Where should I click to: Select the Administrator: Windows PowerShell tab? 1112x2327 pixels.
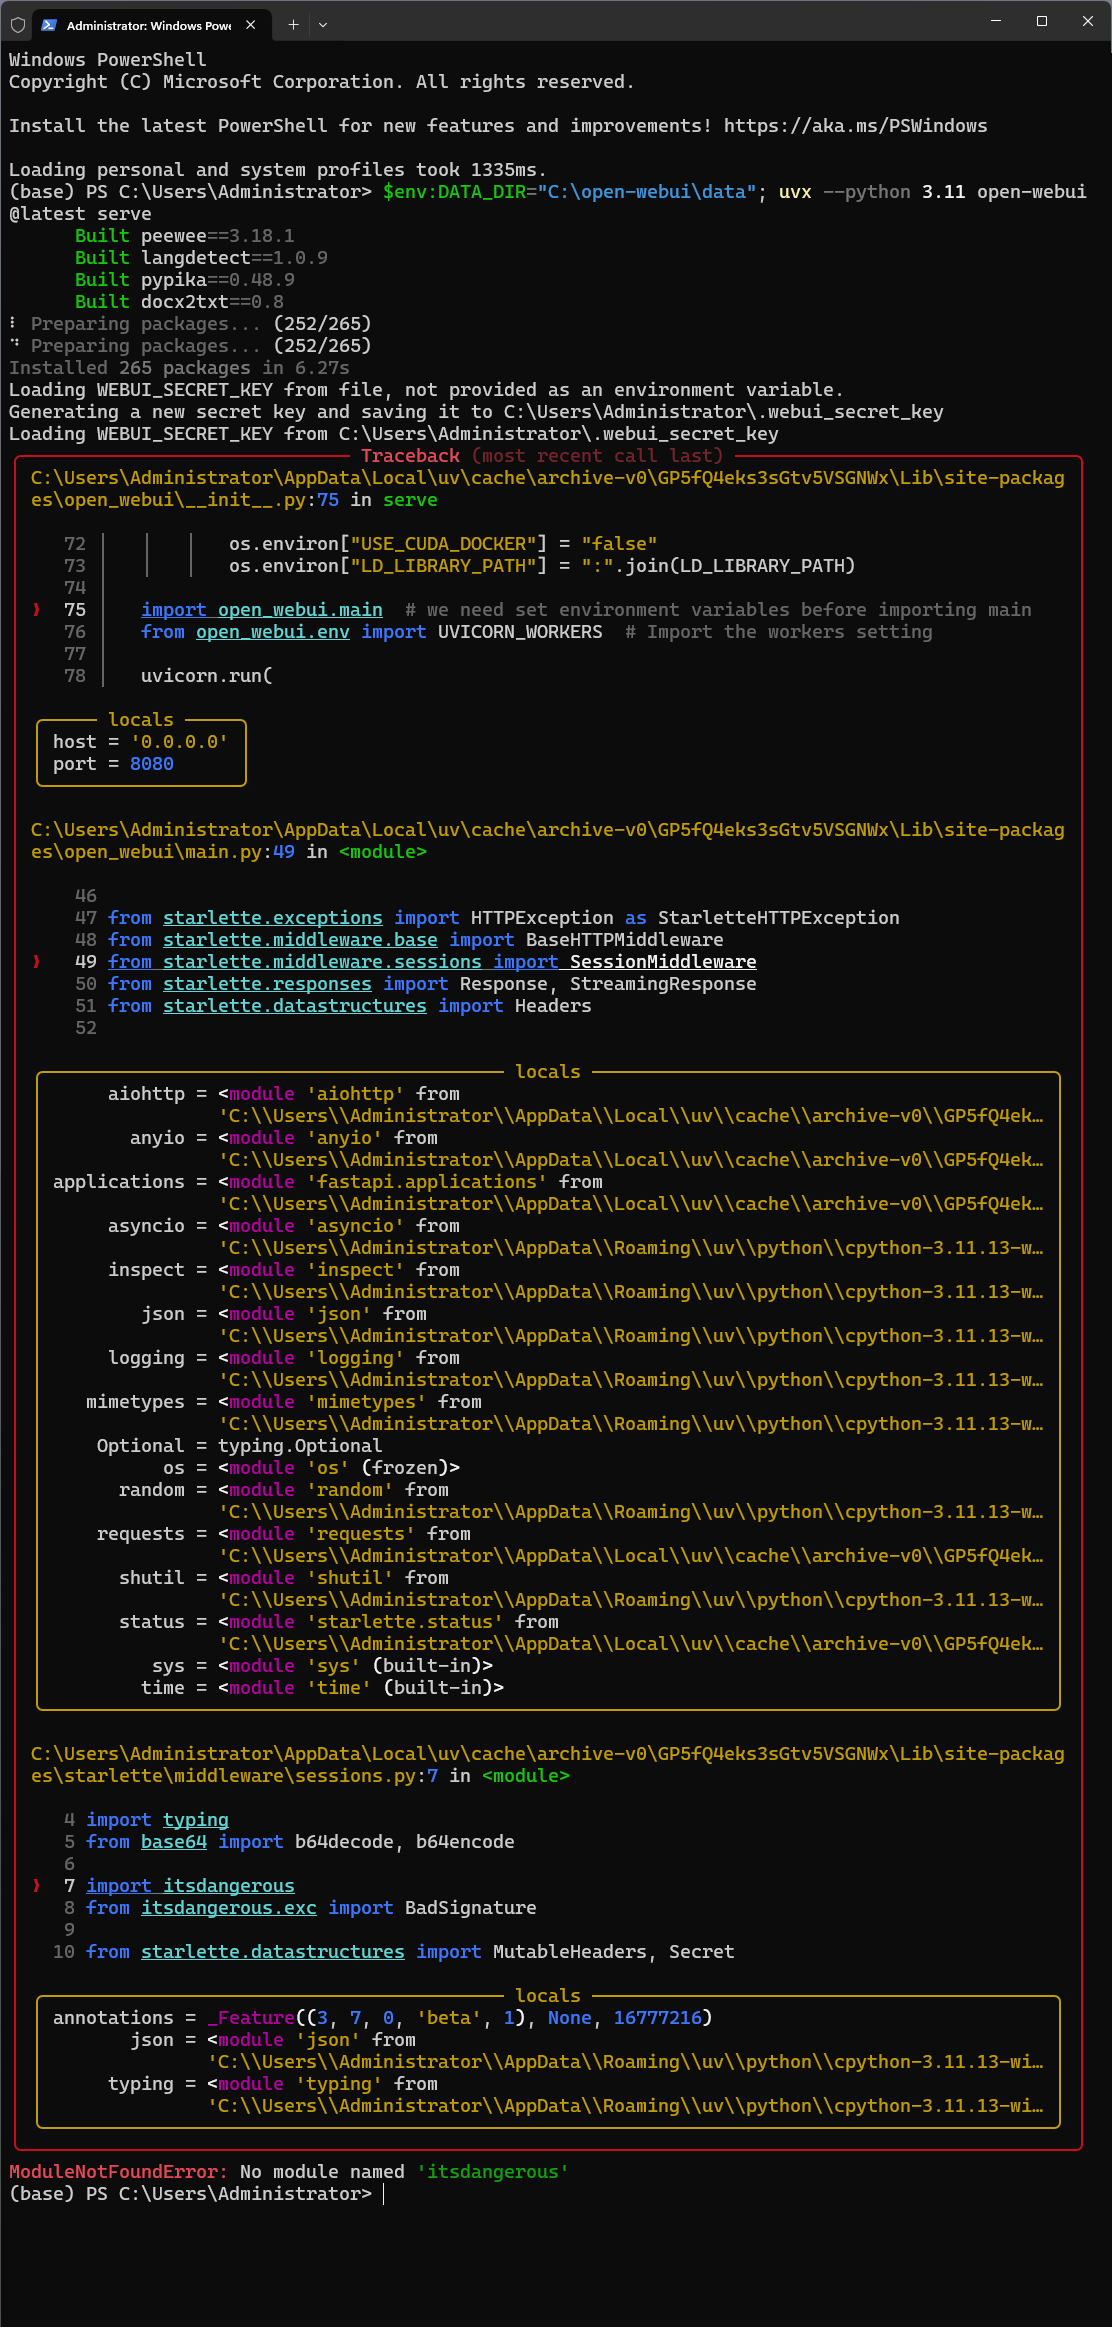coord(148,25)
